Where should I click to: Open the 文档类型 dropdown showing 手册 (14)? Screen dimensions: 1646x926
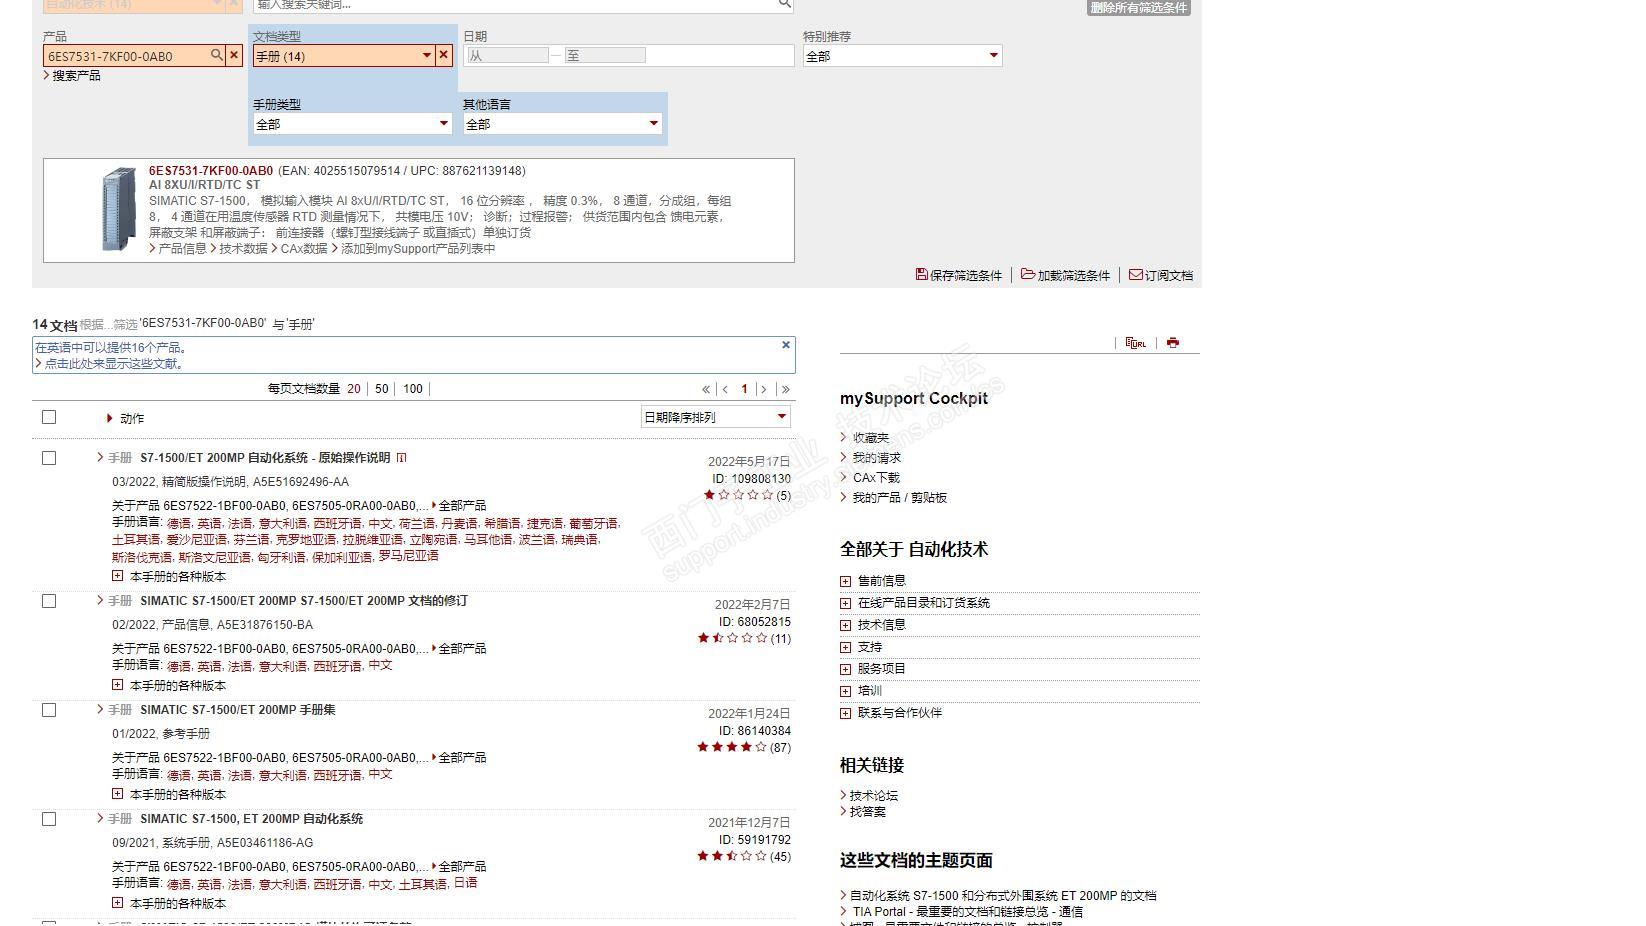(x=344, y=56)
